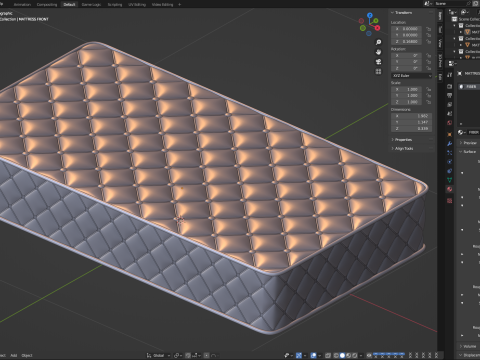Open the Object properties tab icon
480x360 pixels.
click(x=450, y=134)
